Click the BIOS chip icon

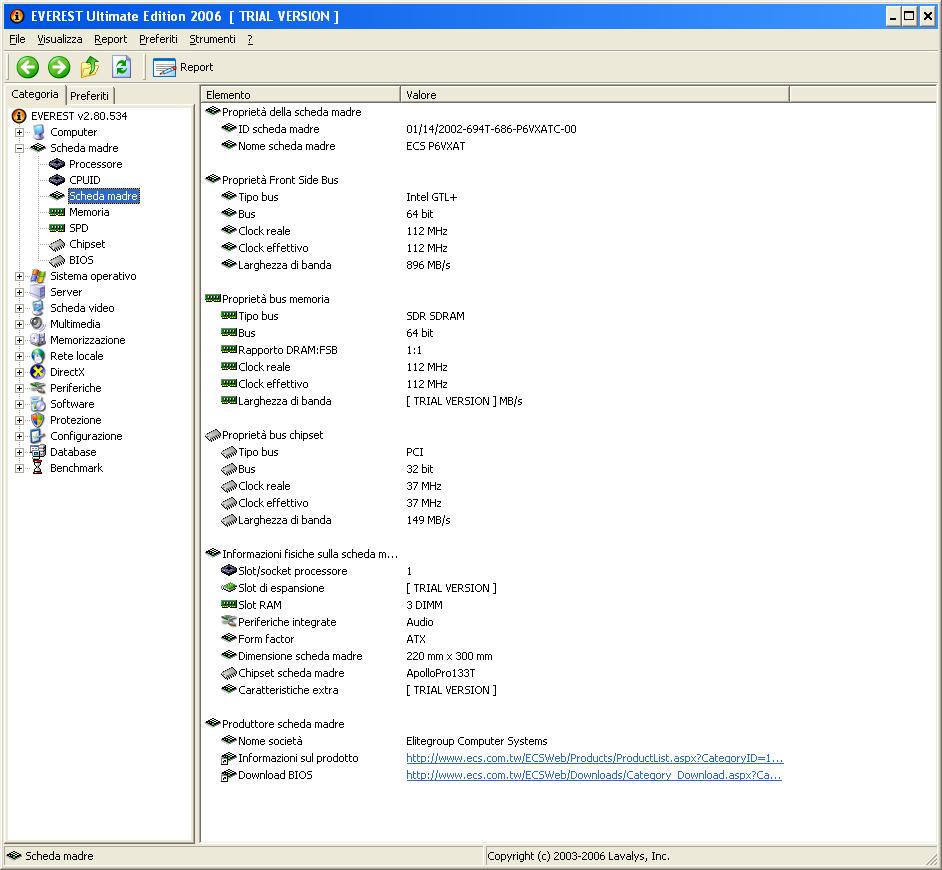(57, 260)
